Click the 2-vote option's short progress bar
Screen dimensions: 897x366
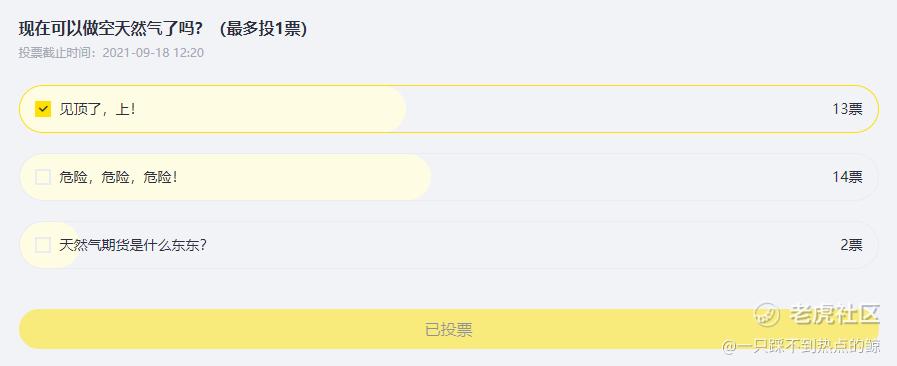coord(50,245)
